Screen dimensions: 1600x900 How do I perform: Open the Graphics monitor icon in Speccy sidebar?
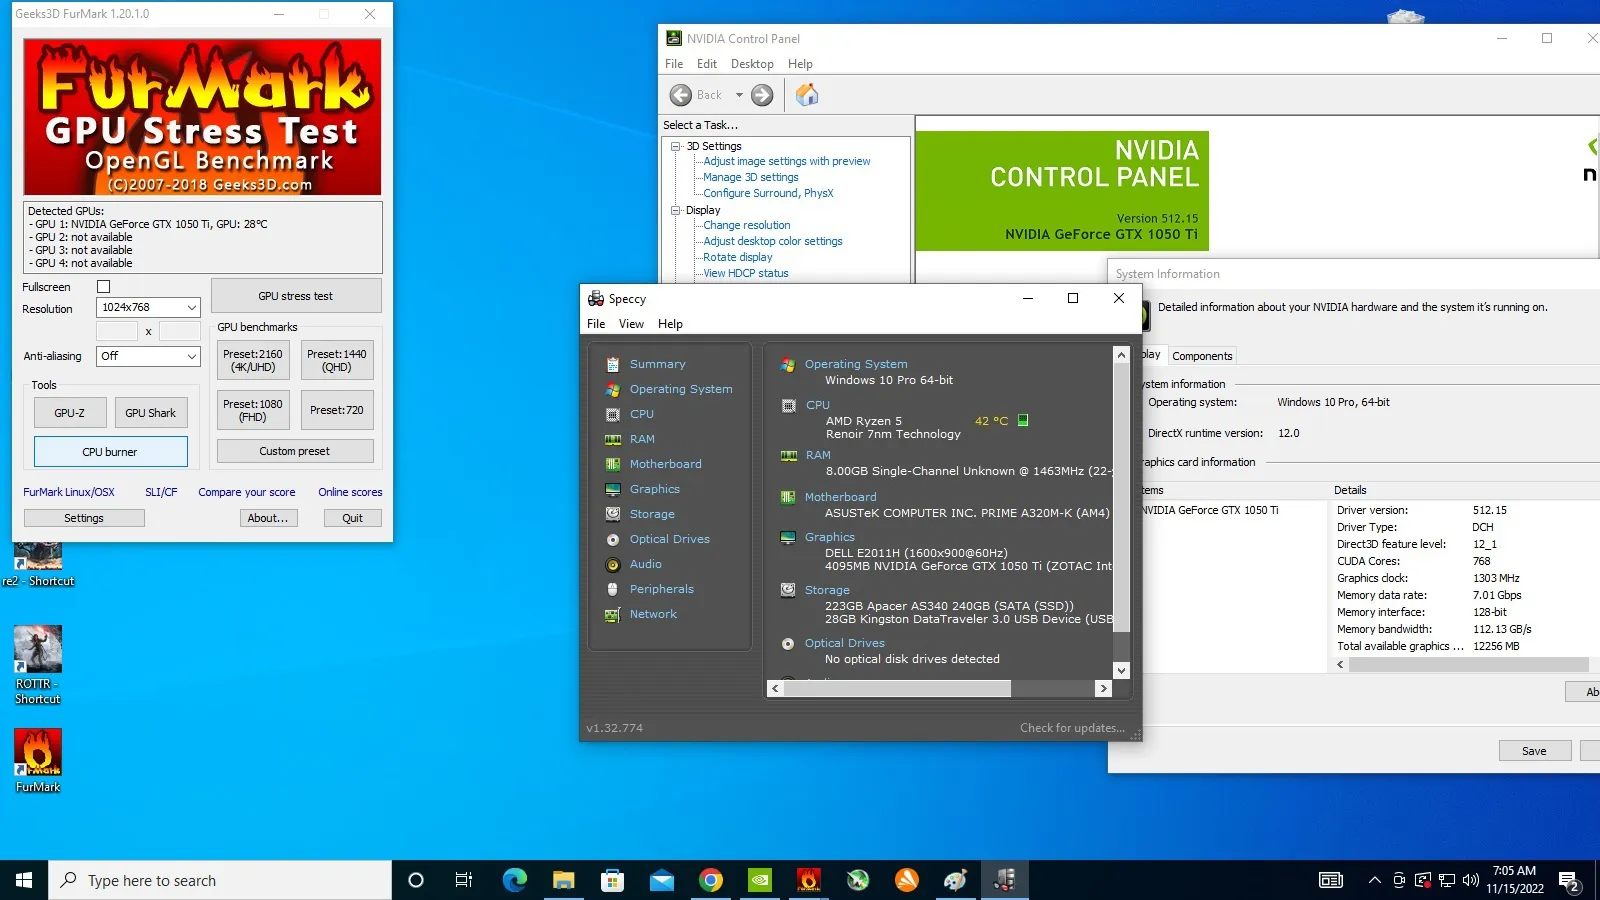click(x=613, y=489)
